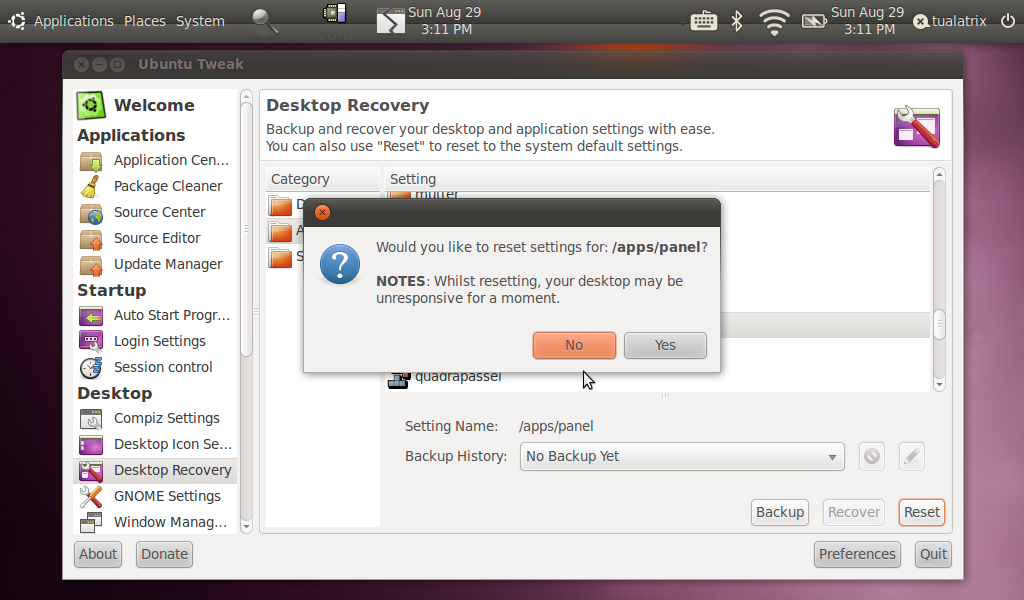Image resolution: width=1024 pixels, height=600 pixels.
Task: Click the Reset button
Action: 921,512
